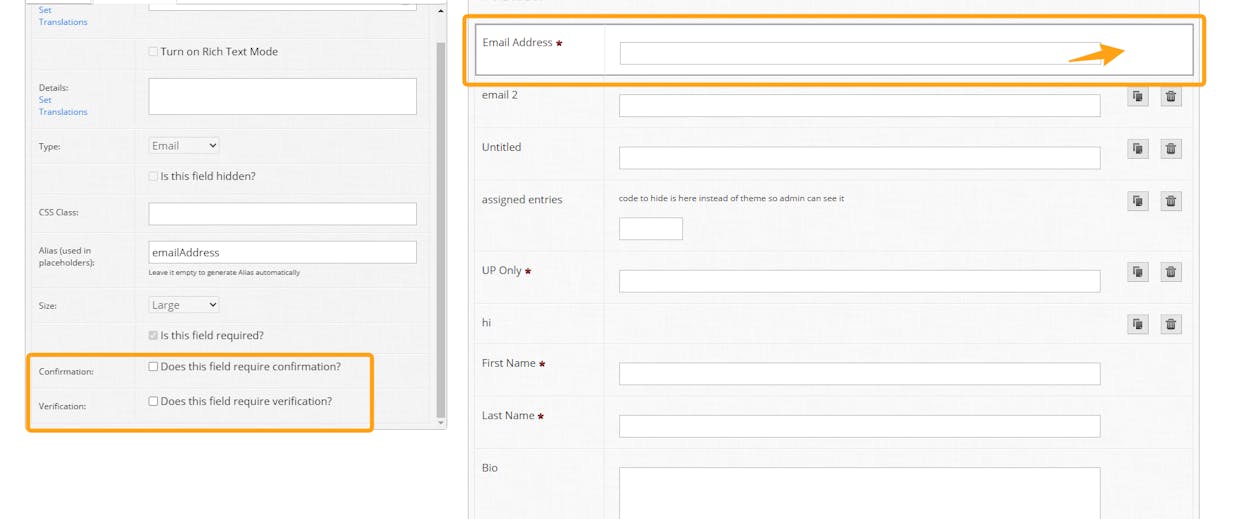Duplicate the email 2 field
This screenshot has height=519, width=1240.
click(x=1138, y=97)
